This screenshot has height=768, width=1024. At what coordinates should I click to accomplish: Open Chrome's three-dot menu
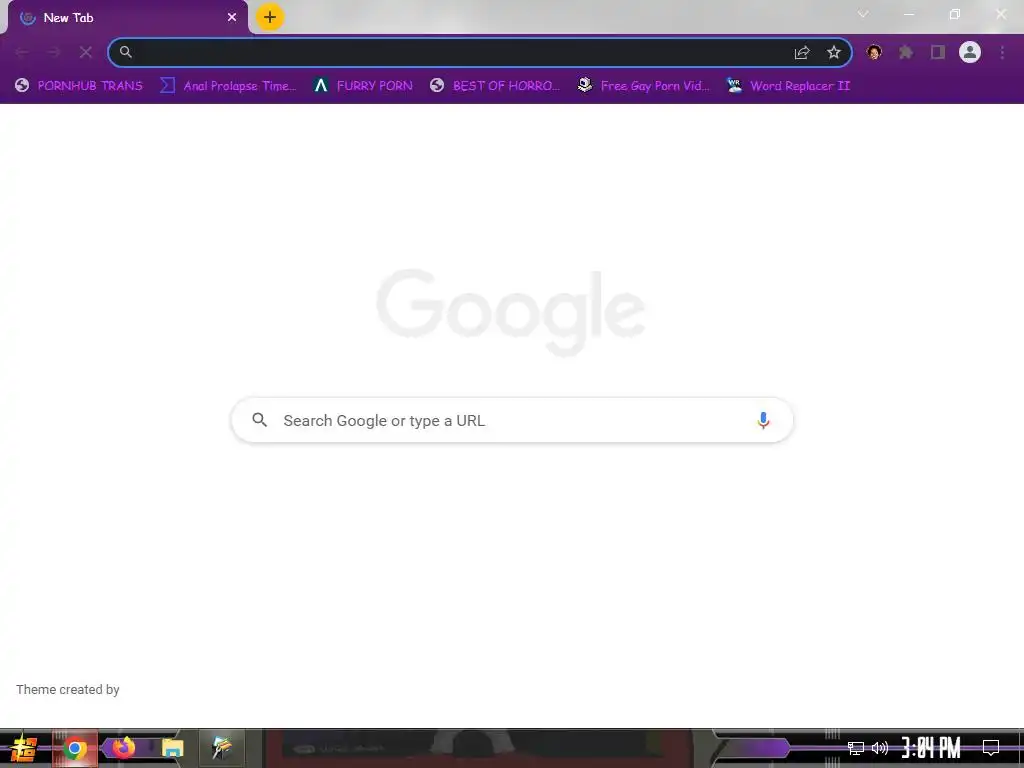pos(1002,52)
